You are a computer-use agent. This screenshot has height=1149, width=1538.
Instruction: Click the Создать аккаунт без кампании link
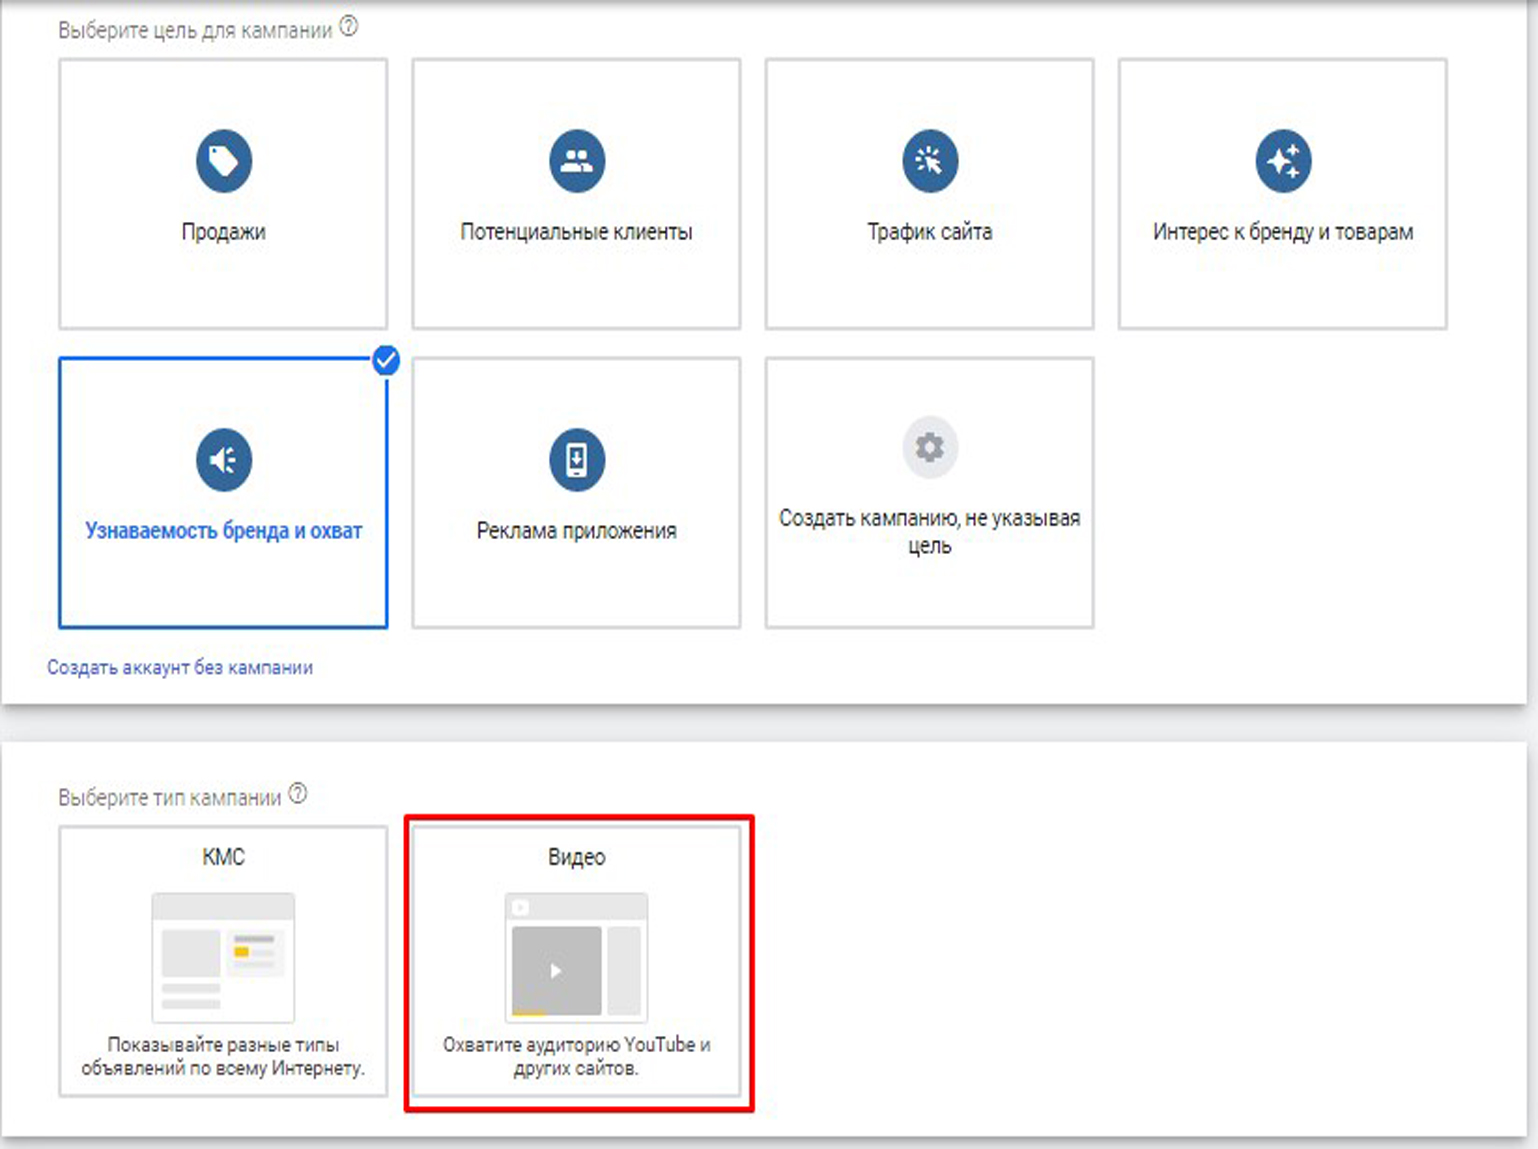[x=180, y=667]
